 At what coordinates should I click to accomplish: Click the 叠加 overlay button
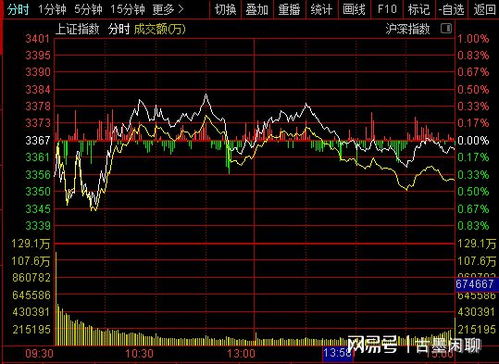click(257, 9)
